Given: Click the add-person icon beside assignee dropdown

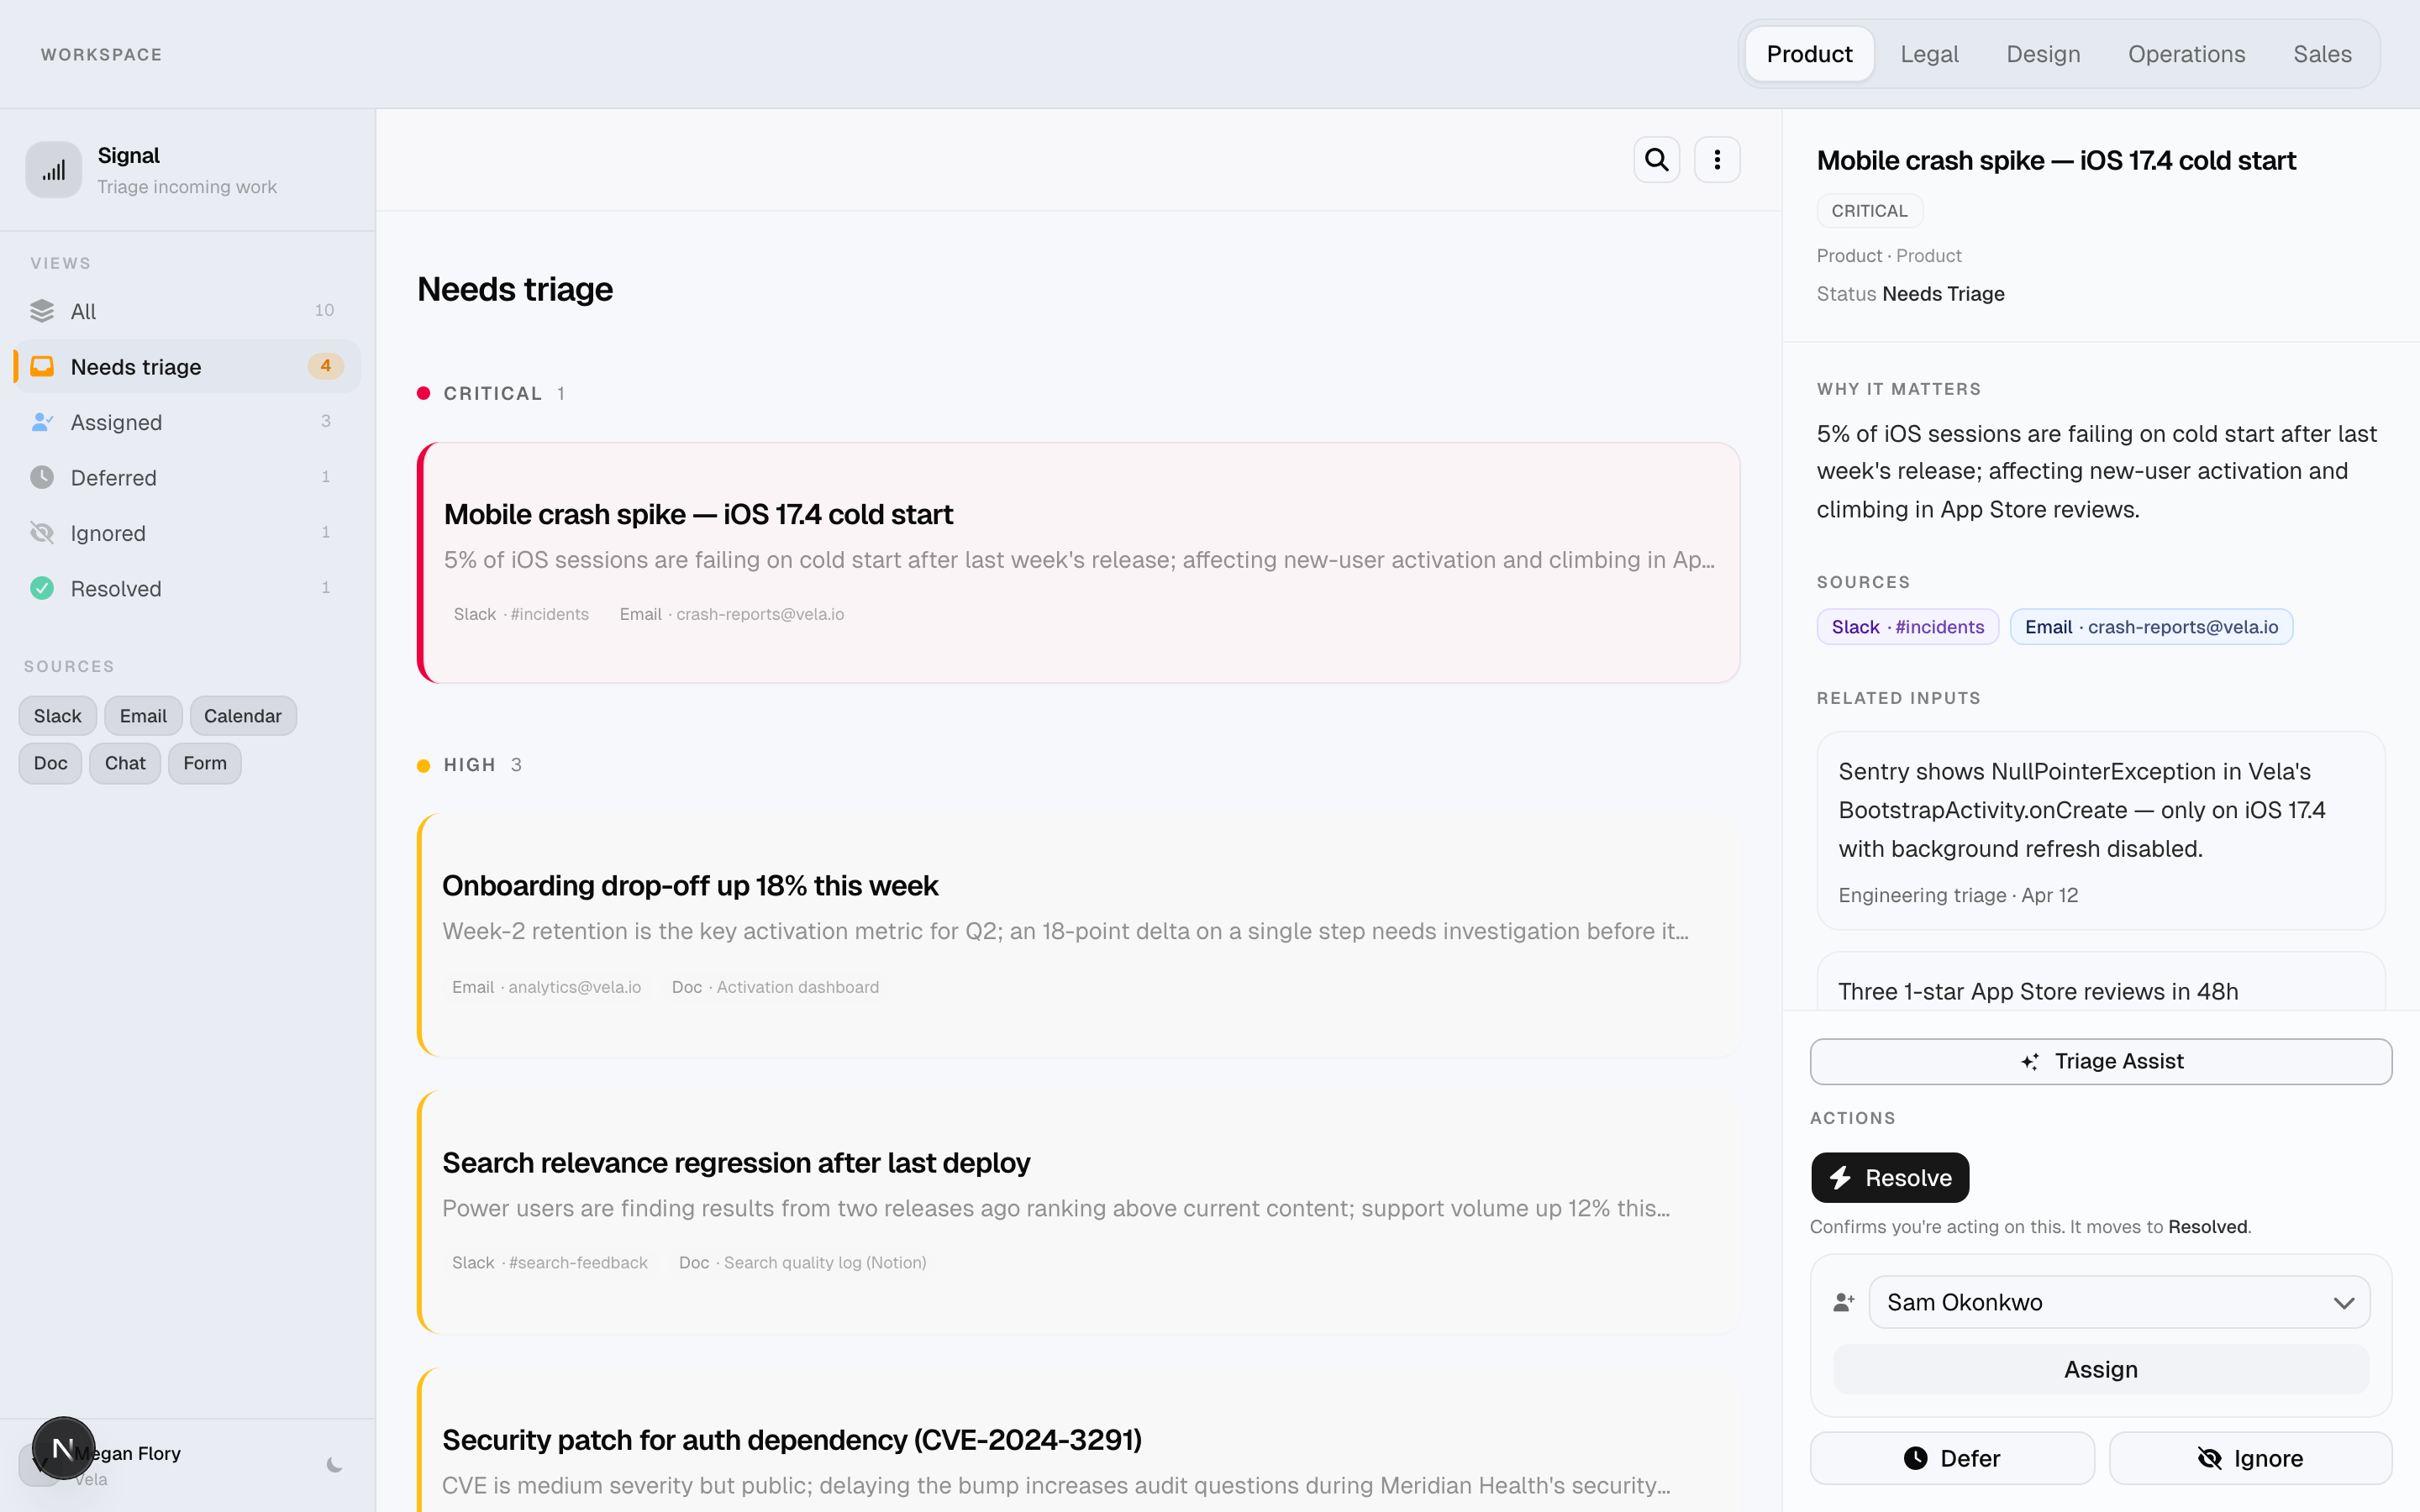Looking at the screenshot, I should pos(1844,1302).
